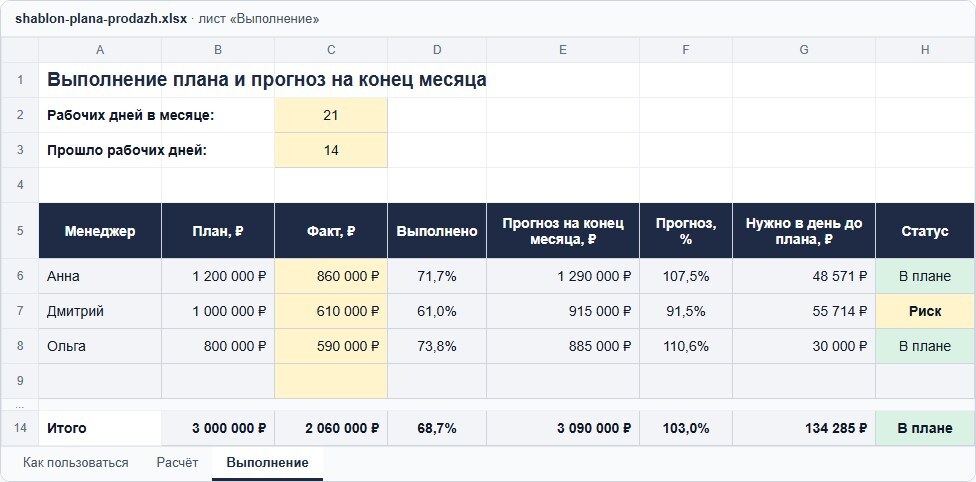
Task: Click the title «Выполнение плана и прогноз на конец месяца»
Action: [266, 80]
